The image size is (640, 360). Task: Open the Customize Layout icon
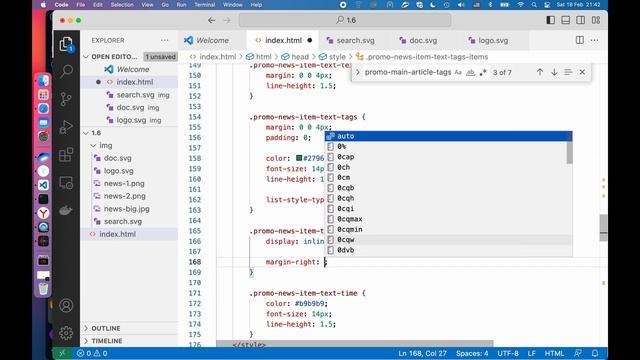tap(596, 20)
